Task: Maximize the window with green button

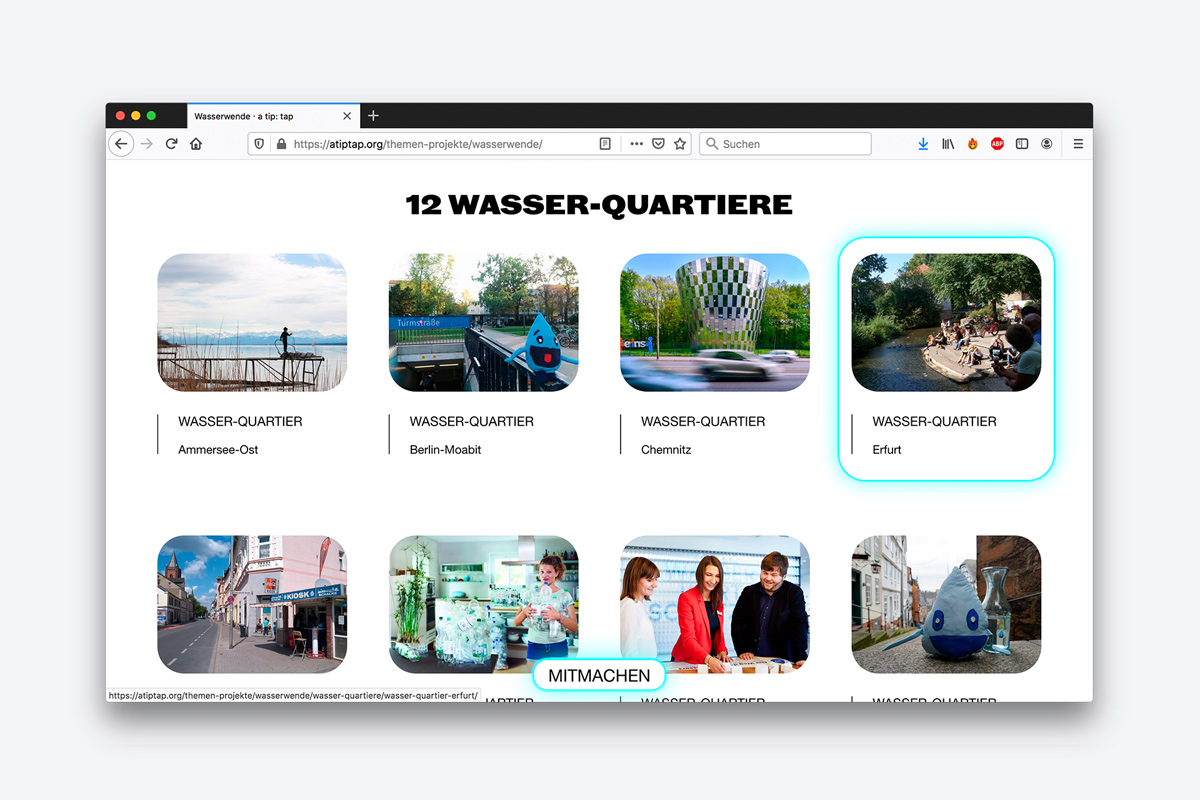Action: tap(152, 116)
